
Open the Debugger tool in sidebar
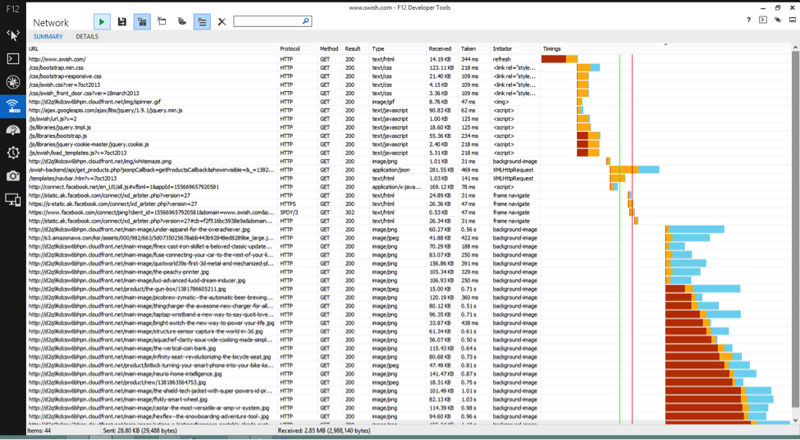(13, 82)
